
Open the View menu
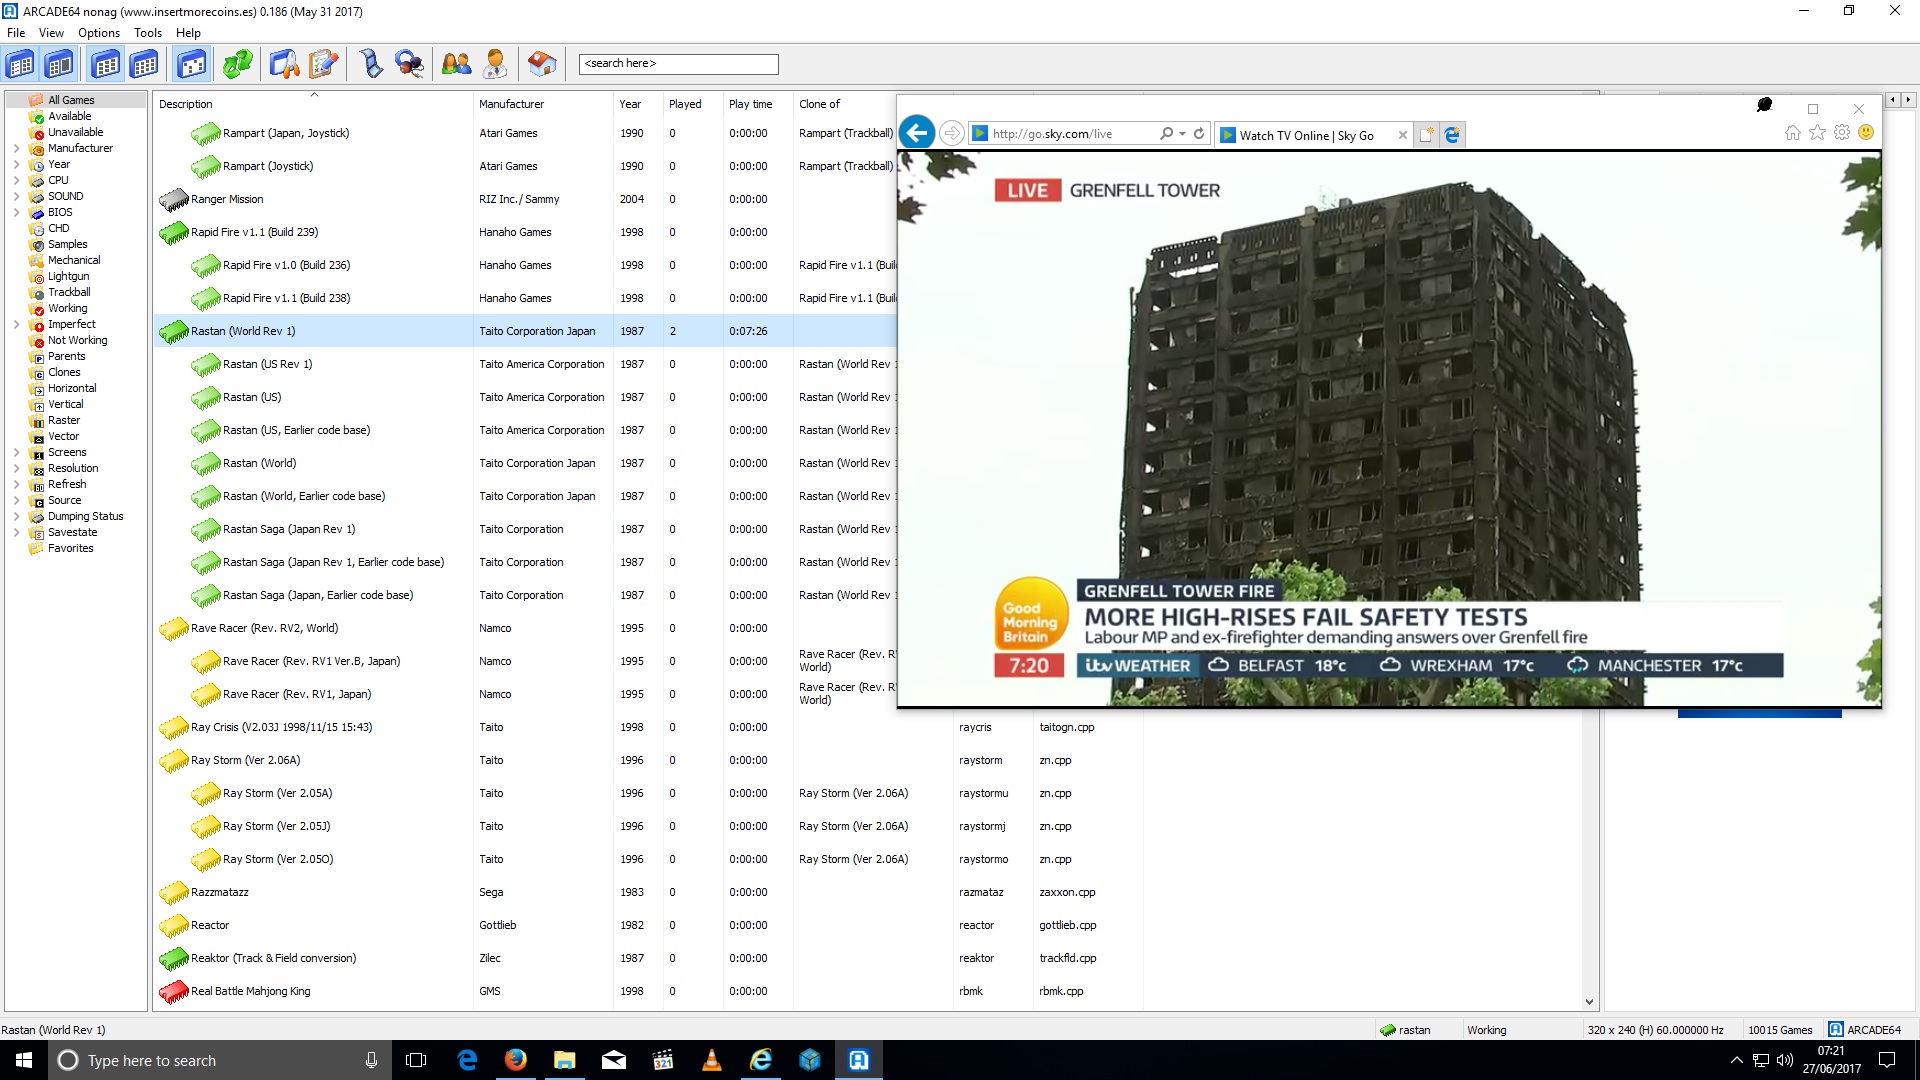click(x=51, y=32)
